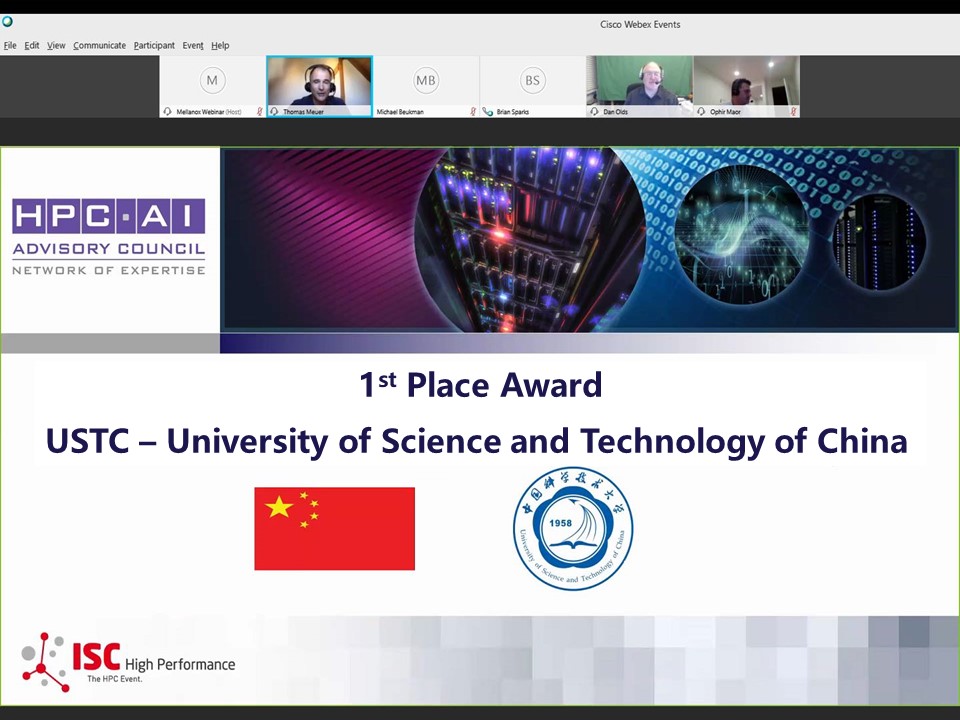The image size is (960, 720).
Task: Click the 'Dan Olds' name label
Action: 615,112
